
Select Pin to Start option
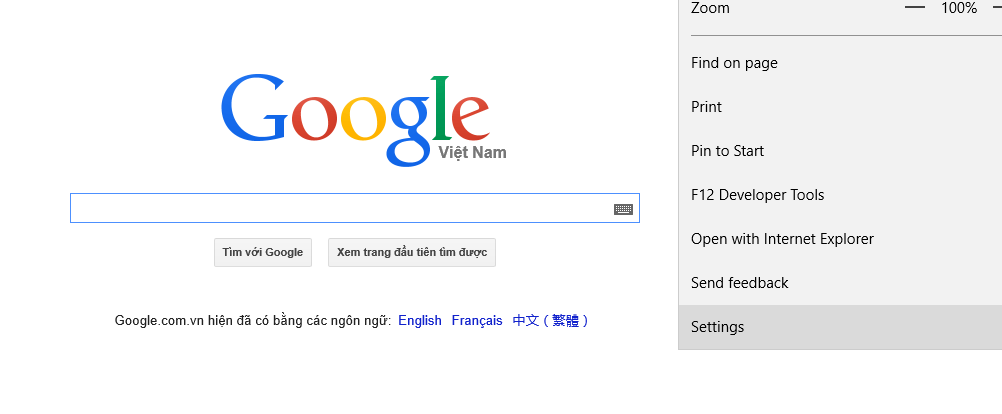pos(840,151)
